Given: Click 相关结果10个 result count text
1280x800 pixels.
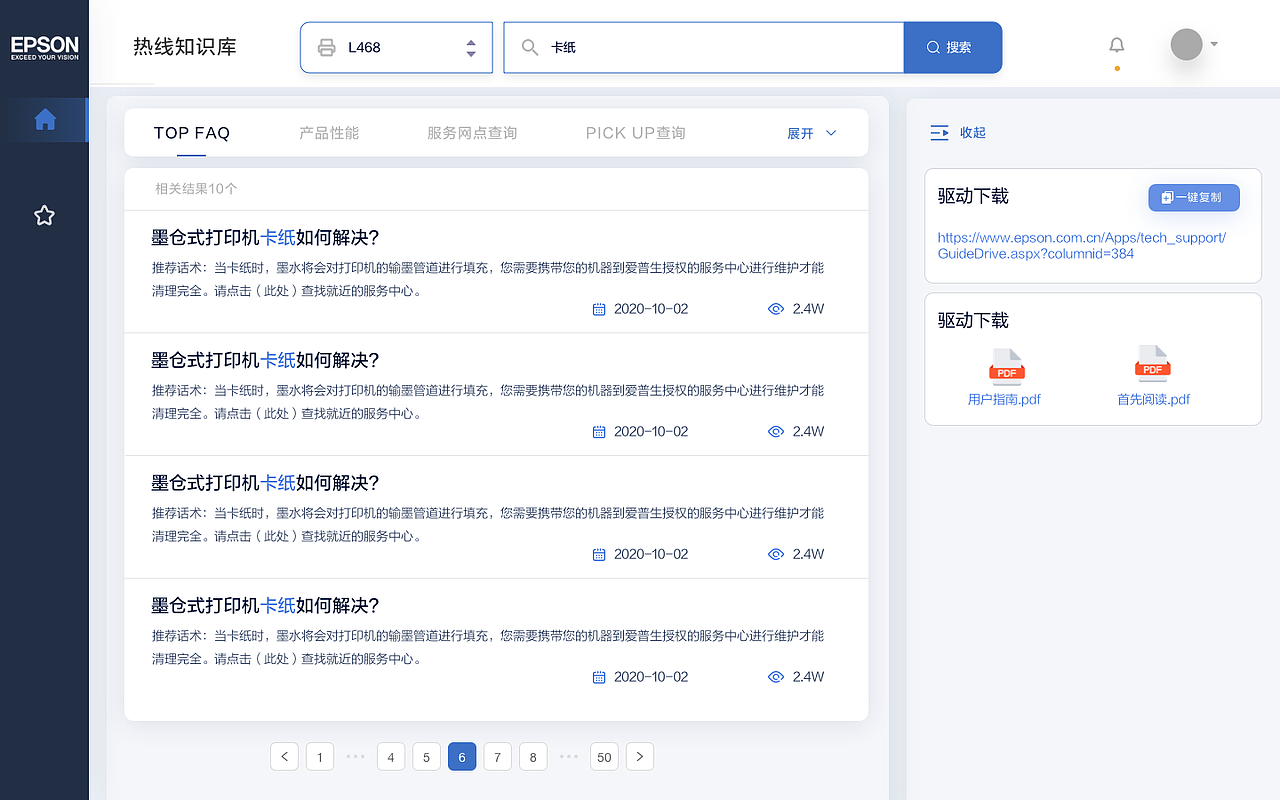Looking at the screenshot, I should point(196,188).
